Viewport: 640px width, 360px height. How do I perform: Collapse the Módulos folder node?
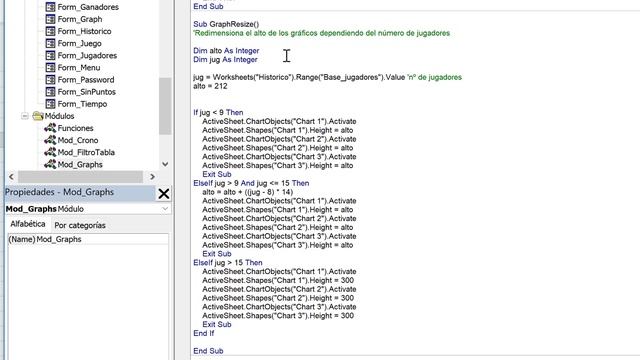click(25, 116)
